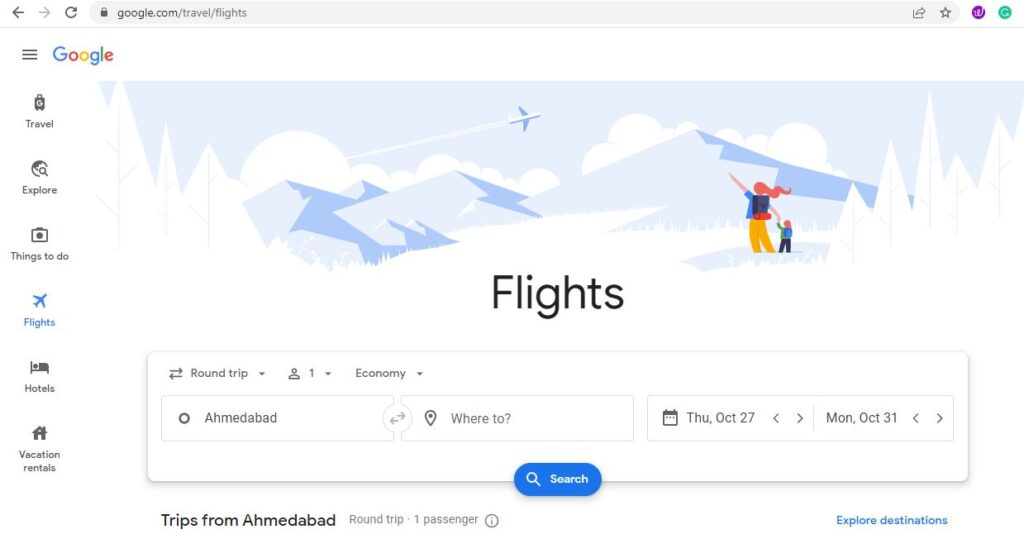This screenshot has width=1024, height=539.
Task: Open the Explore destinations link
Action: tap(891, 520)
